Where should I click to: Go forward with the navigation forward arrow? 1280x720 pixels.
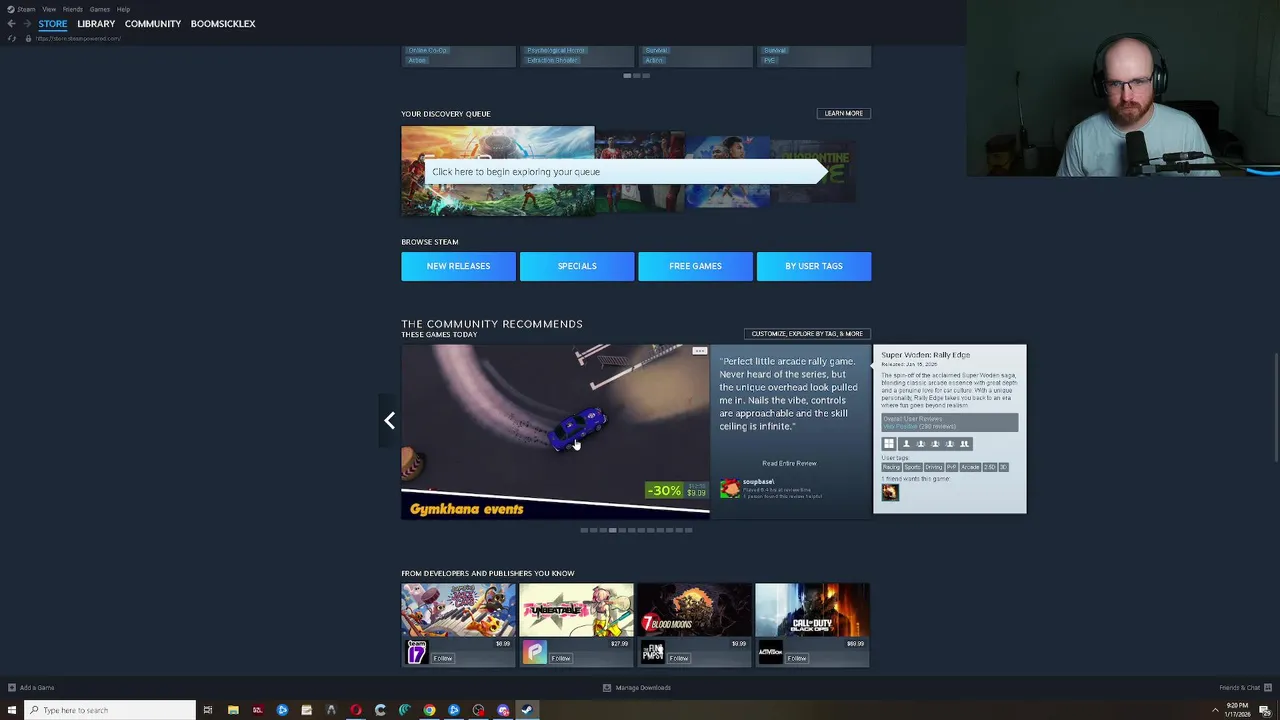(x=26, y=23)
